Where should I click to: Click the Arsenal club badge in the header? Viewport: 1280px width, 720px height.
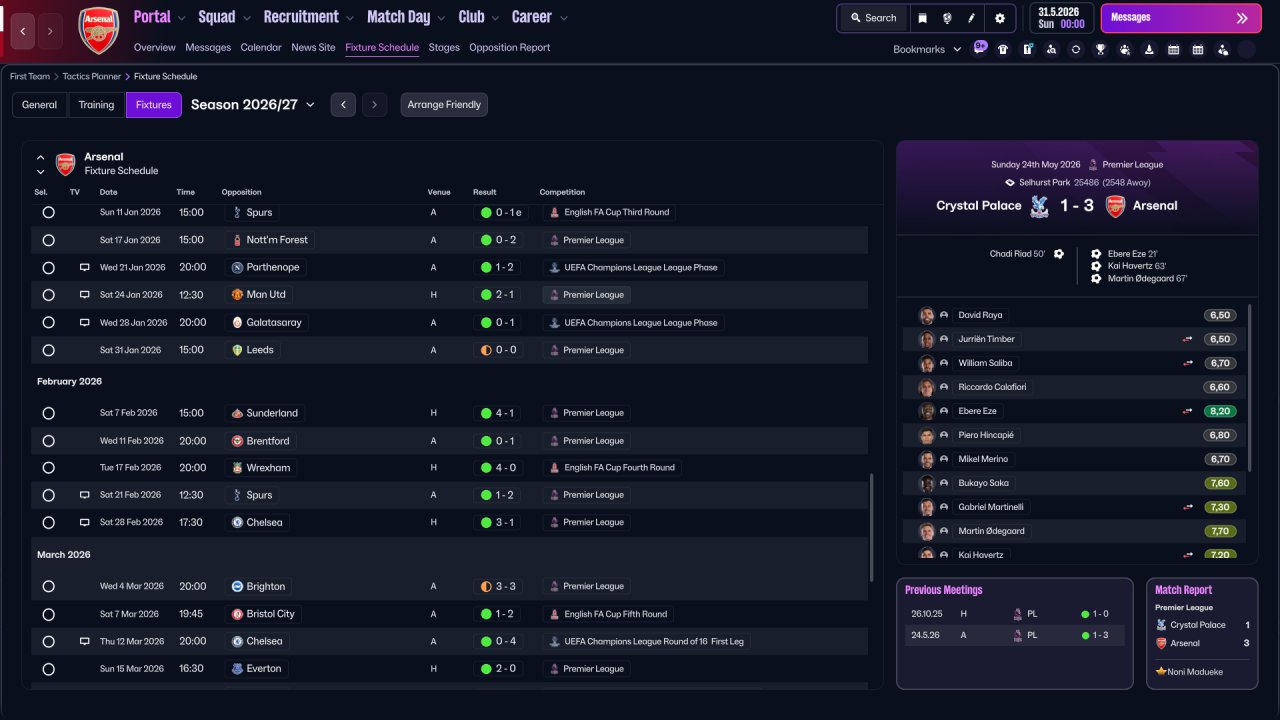(98, 30)
